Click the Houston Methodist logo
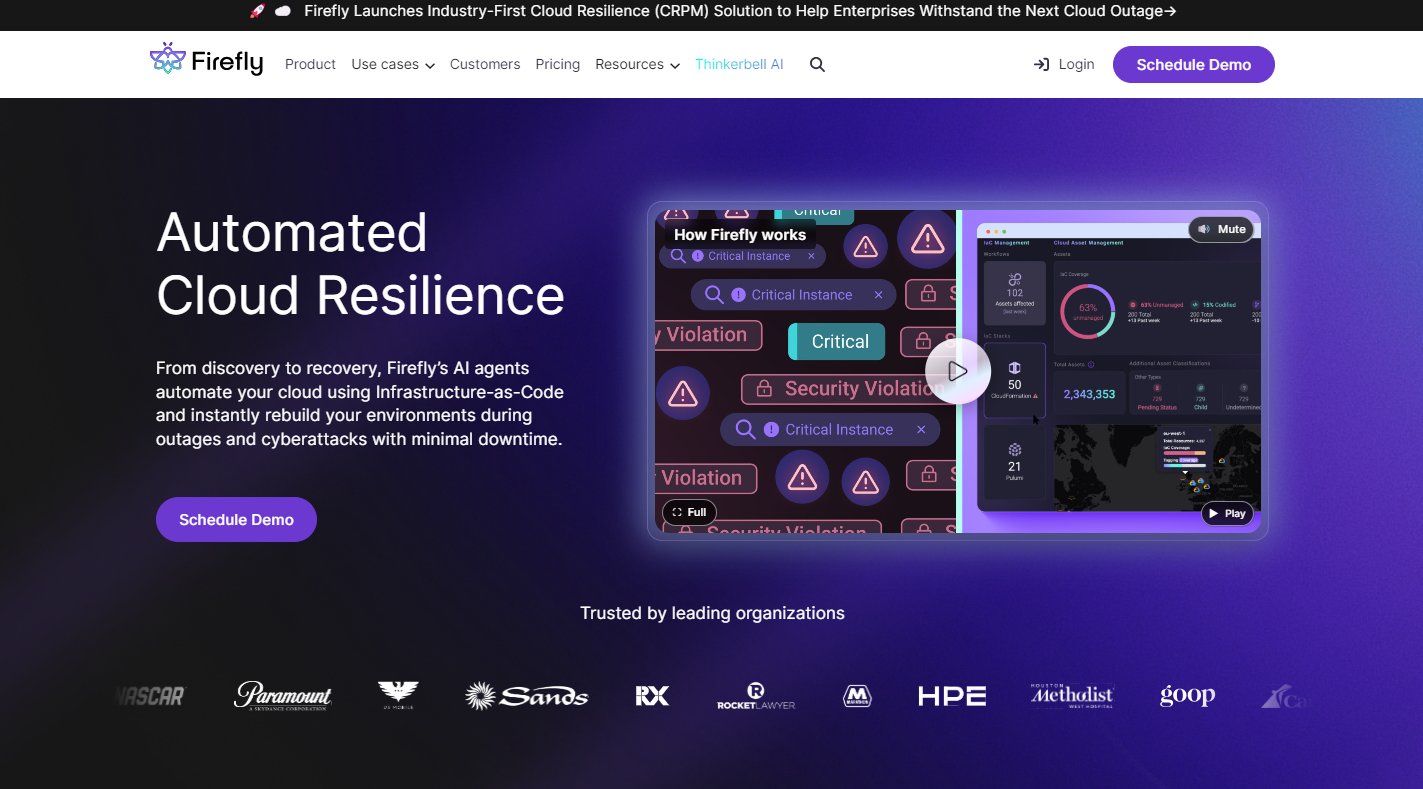1423x789 pixels. click(1072, 696)
